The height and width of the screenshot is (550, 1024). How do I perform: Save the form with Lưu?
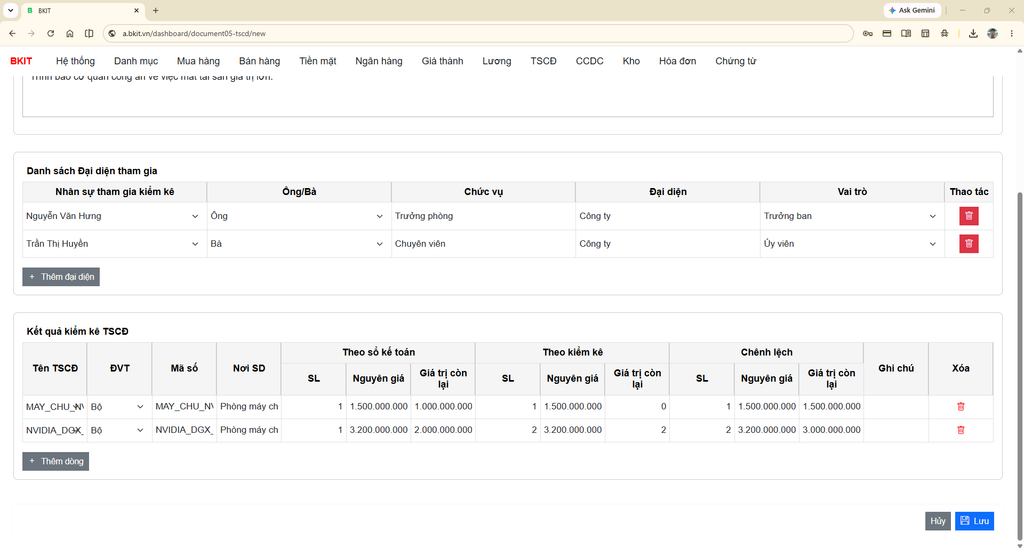(974, 521)
